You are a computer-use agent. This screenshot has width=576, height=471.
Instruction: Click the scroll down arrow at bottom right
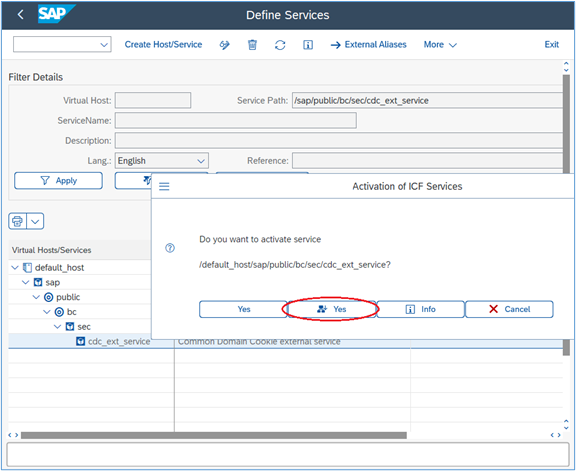tap(566, 428)
